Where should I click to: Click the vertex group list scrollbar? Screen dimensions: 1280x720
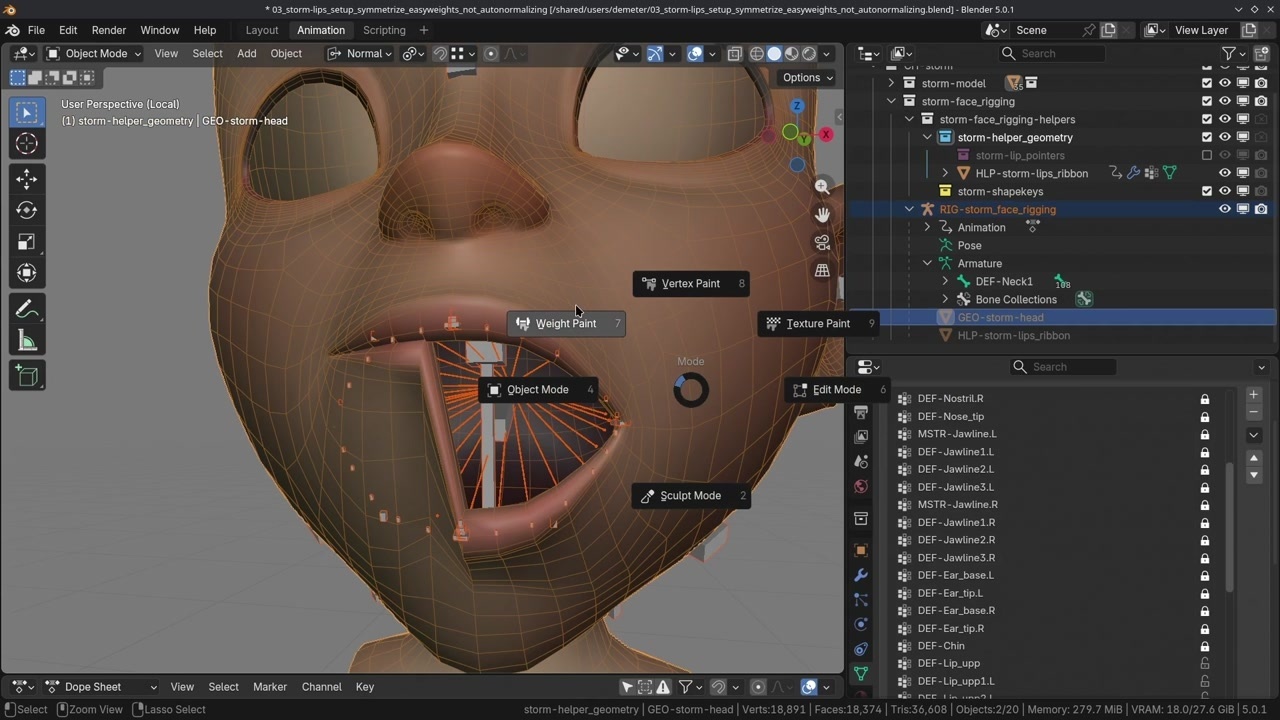pos(1229,525)
